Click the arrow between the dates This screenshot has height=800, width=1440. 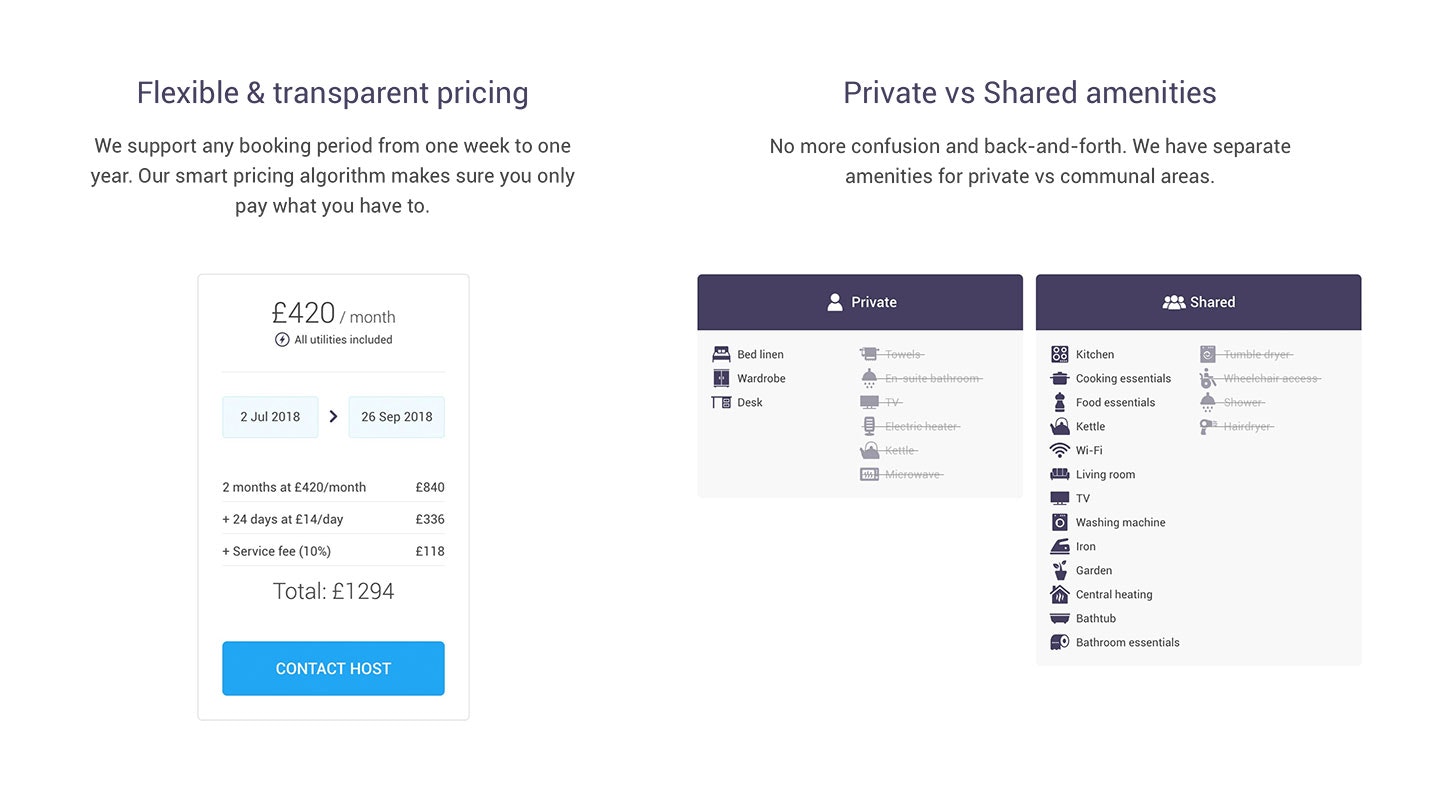[x=333, y=417]
